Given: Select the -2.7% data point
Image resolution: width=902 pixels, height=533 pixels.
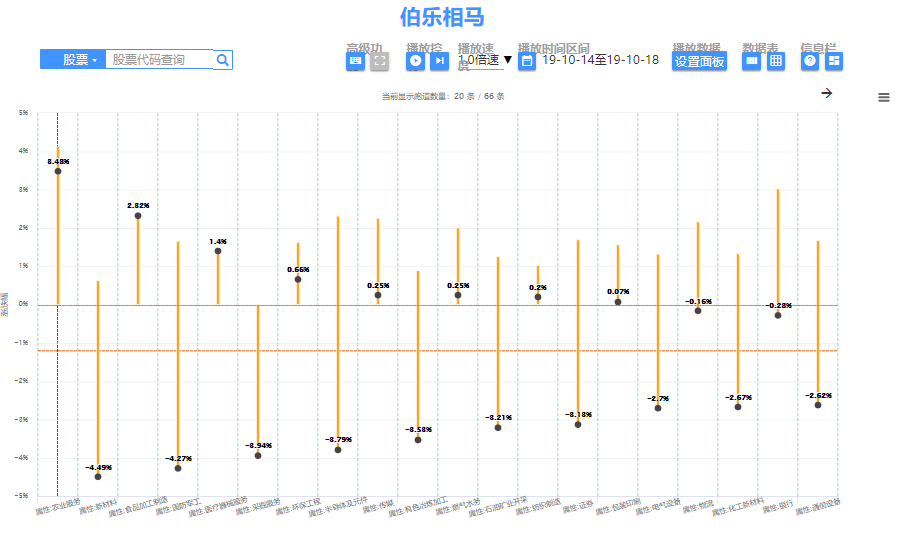Looking at the screenshot, I should (x=658, y=408).
